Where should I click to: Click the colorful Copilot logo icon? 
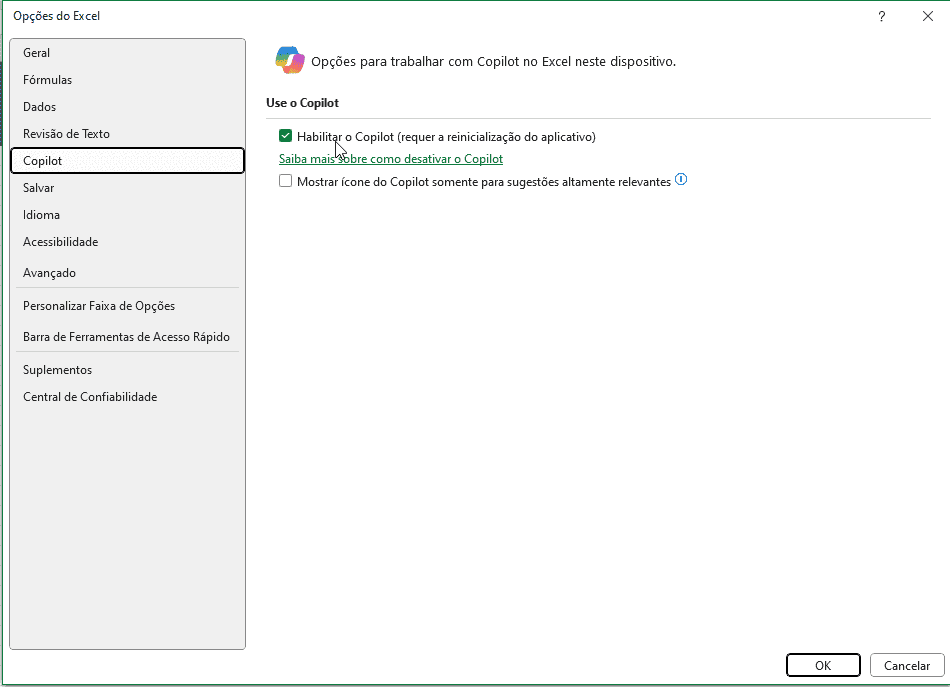pyautogui.click(x=290, y=61)
